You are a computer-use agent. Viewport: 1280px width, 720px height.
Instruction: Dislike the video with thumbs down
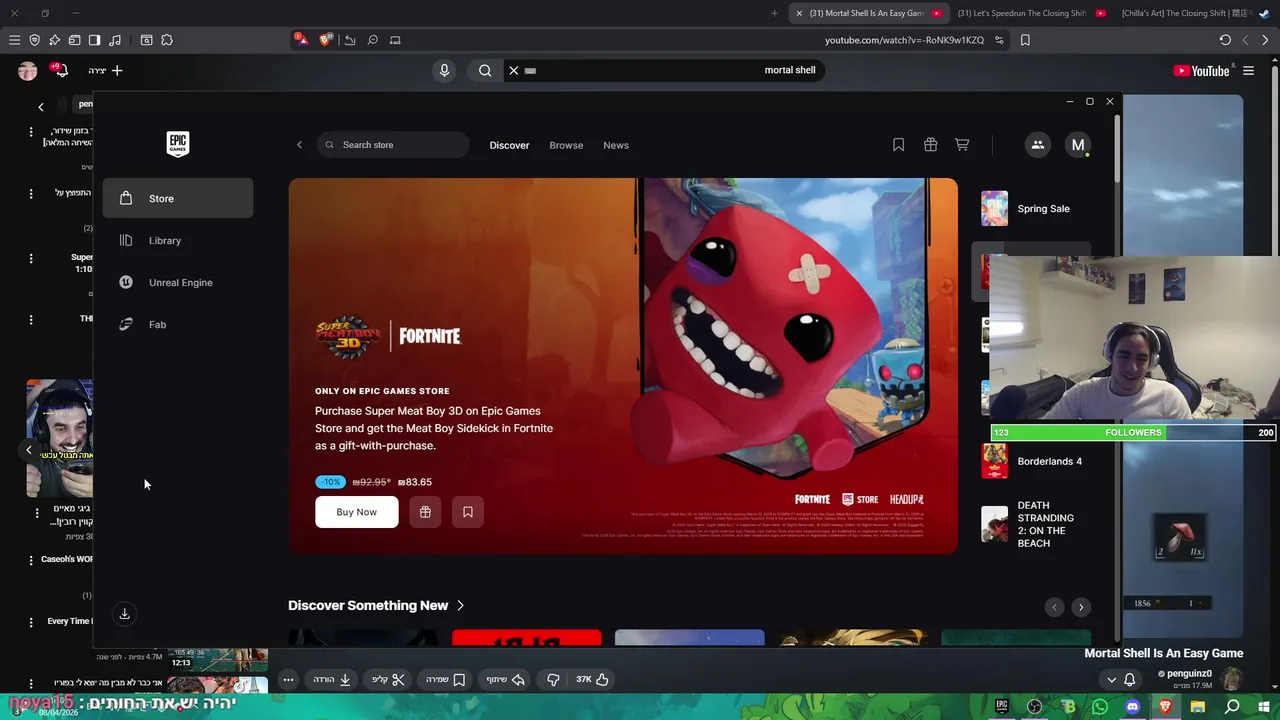553,679
